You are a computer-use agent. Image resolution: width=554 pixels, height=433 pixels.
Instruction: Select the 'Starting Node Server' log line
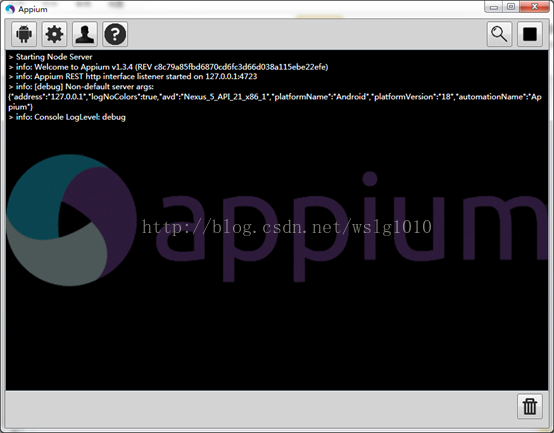point(51,57)
